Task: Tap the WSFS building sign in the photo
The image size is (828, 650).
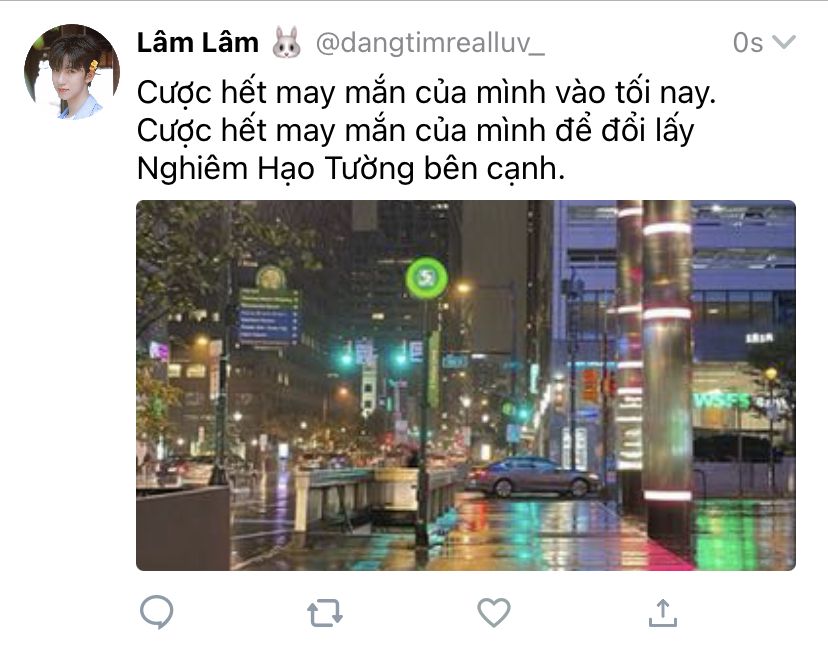Action: click(722, 401)
